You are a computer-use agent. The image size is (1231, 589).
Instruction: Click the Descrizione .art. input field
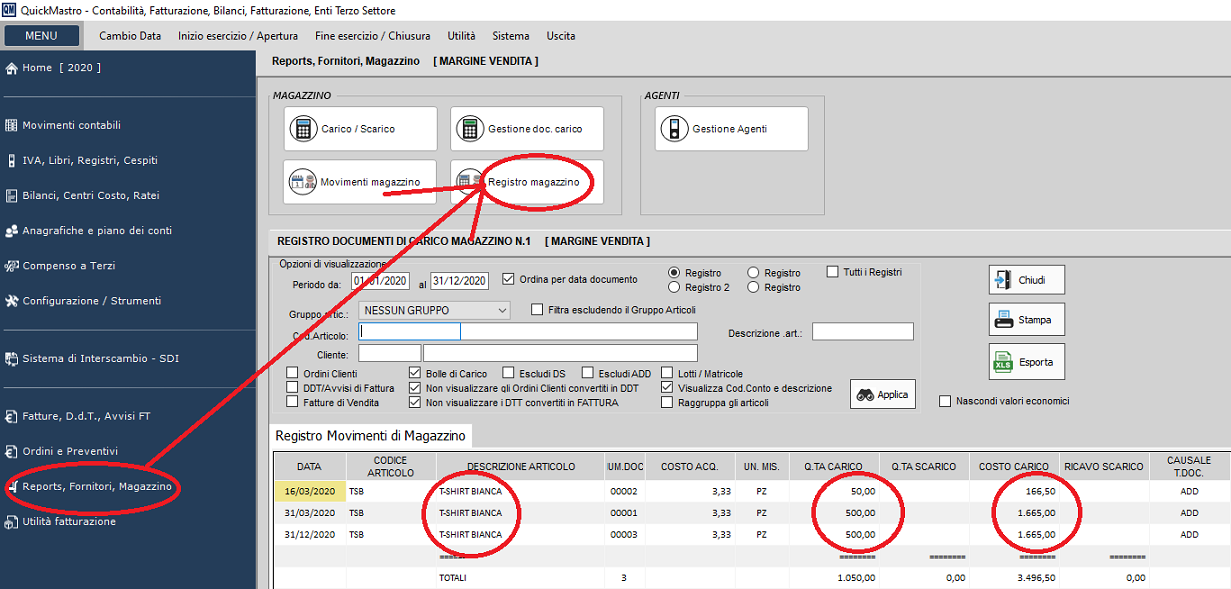(x=862, y=331)
